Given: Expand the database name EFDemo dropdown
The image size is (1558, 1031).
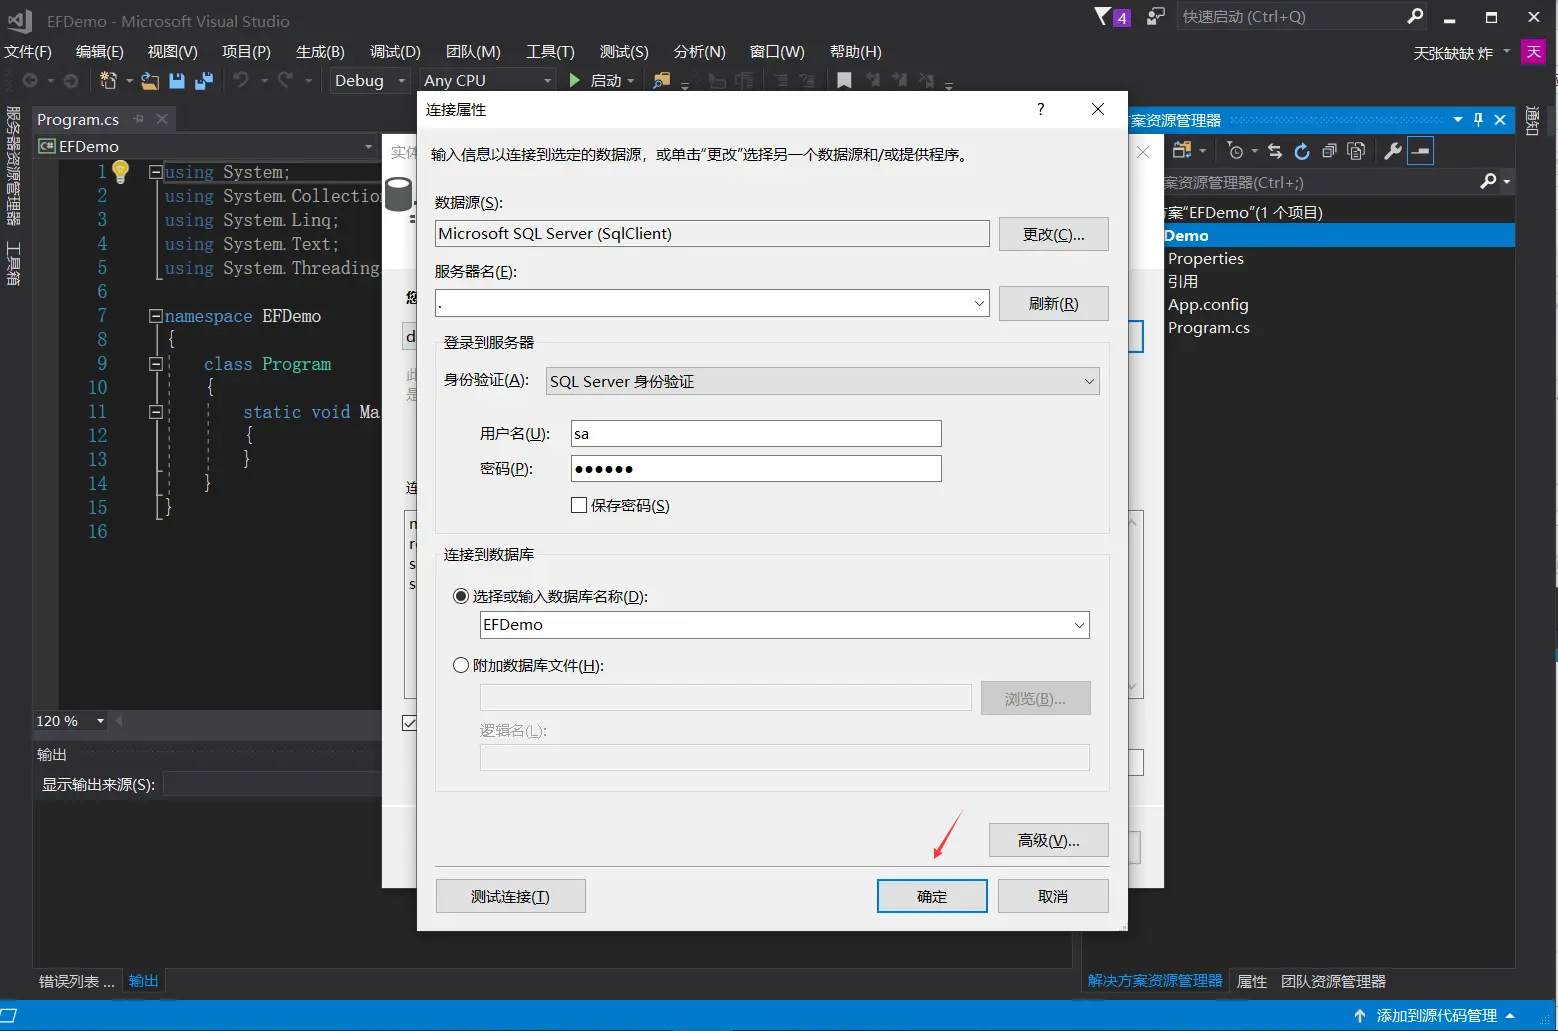Looking at the screenshot, I should 1079,625.
